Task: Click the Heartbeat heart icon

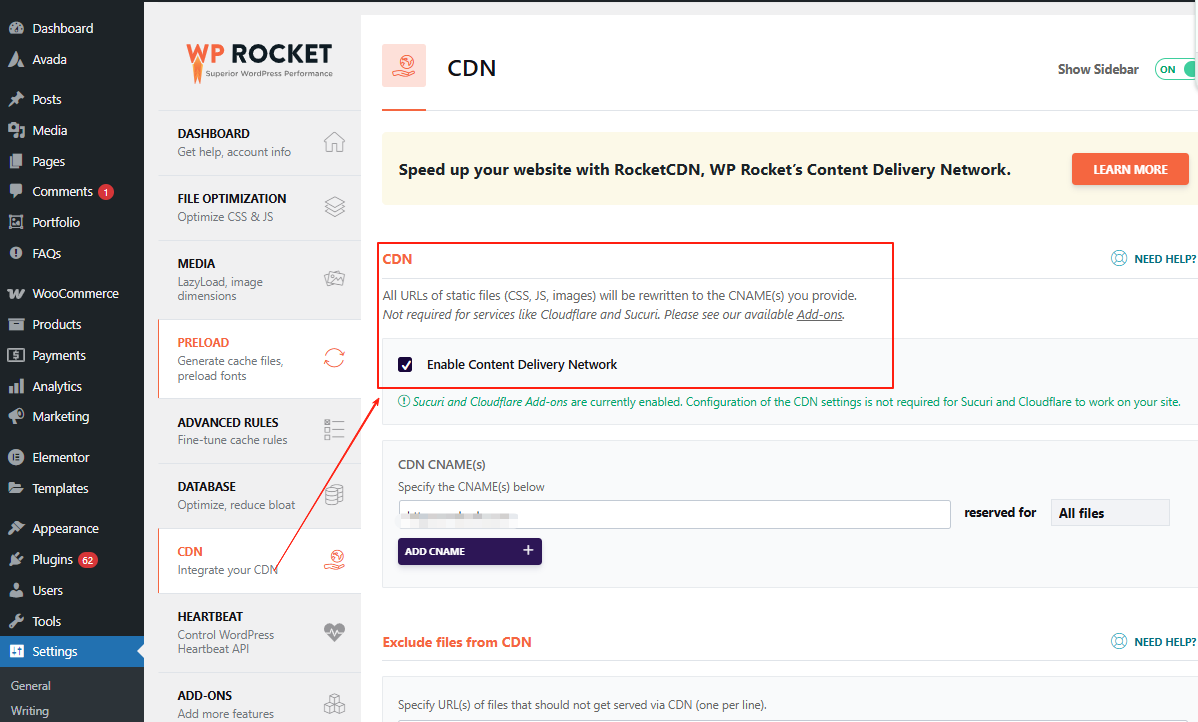Action: (334, 632)
